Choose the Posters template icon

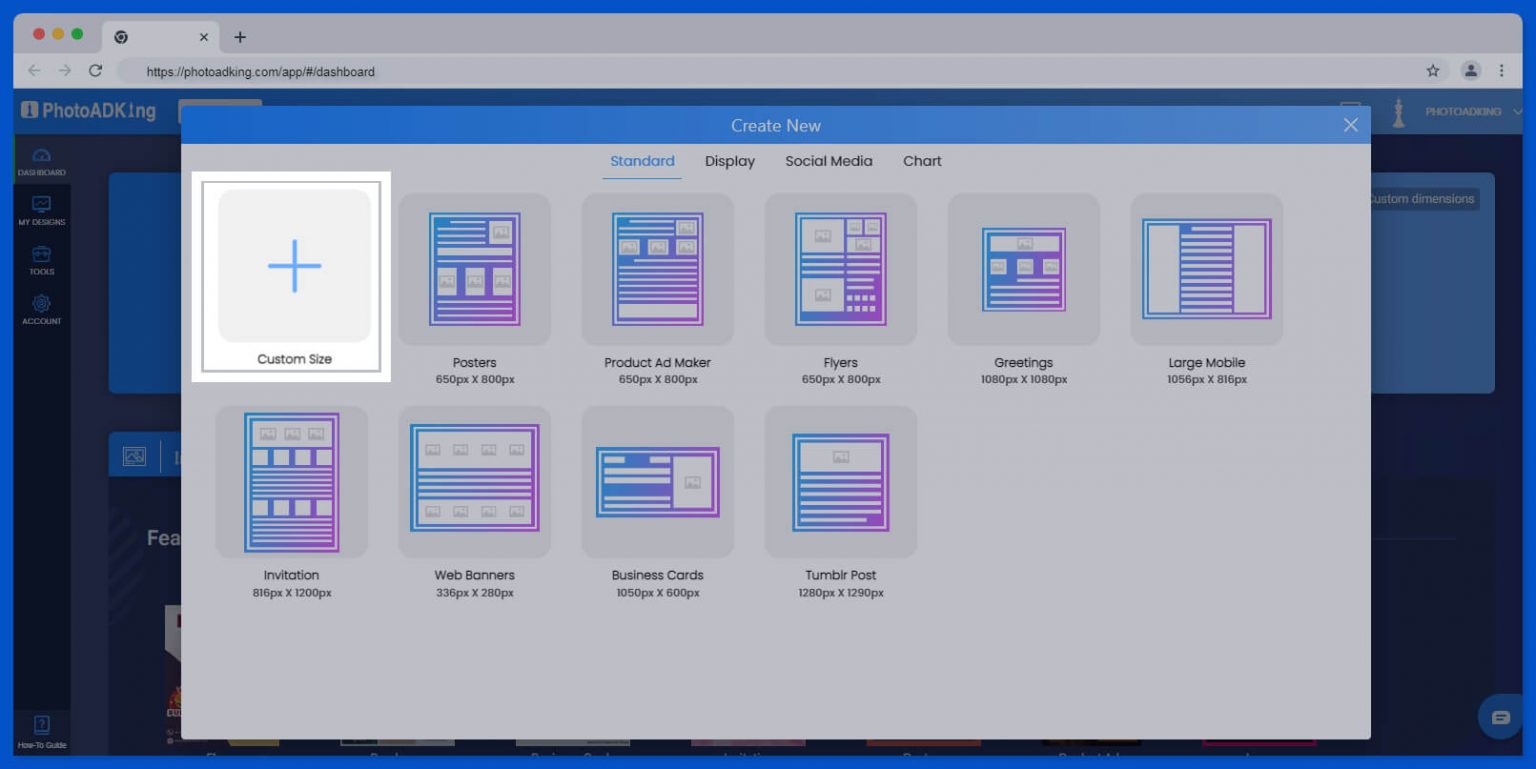click(x=474, y=269)
